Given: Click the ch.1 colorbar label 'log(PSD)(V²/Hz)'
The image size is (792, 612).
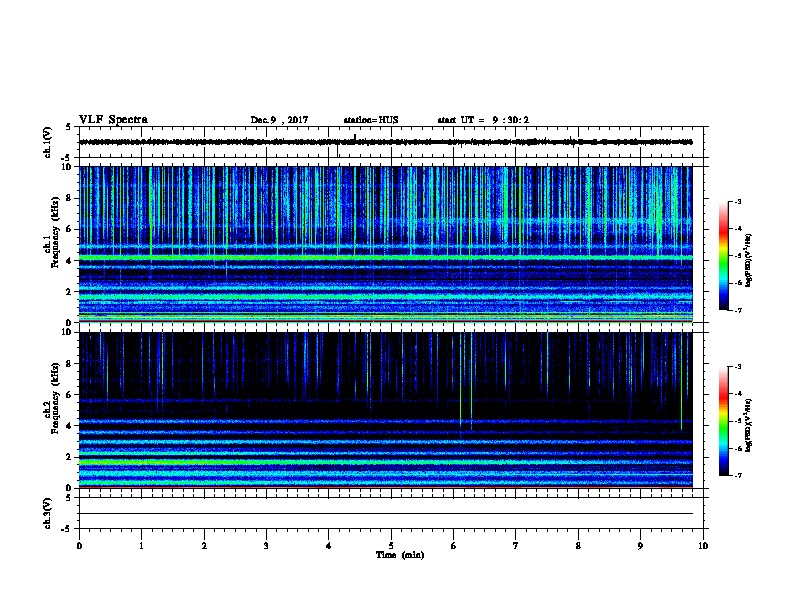Looking at the screenshot, I should (x=749, y=260).
